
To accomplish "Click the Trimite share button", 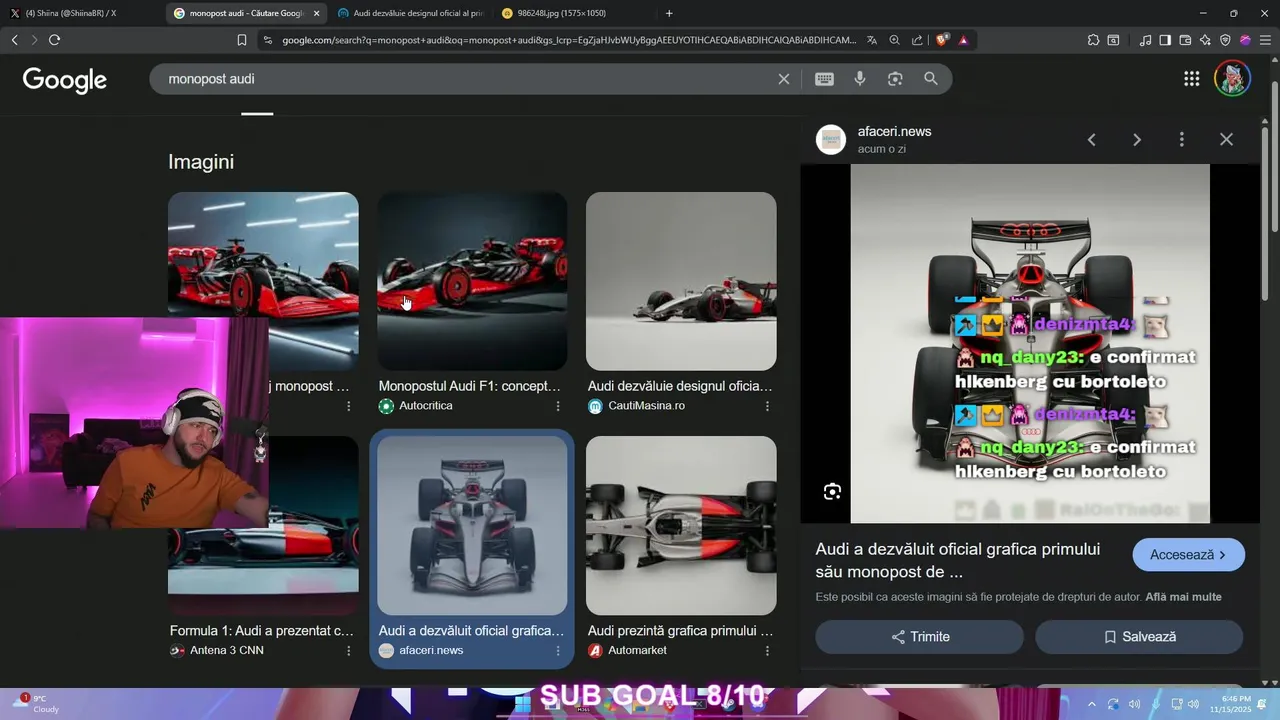I will click(919, 637).
